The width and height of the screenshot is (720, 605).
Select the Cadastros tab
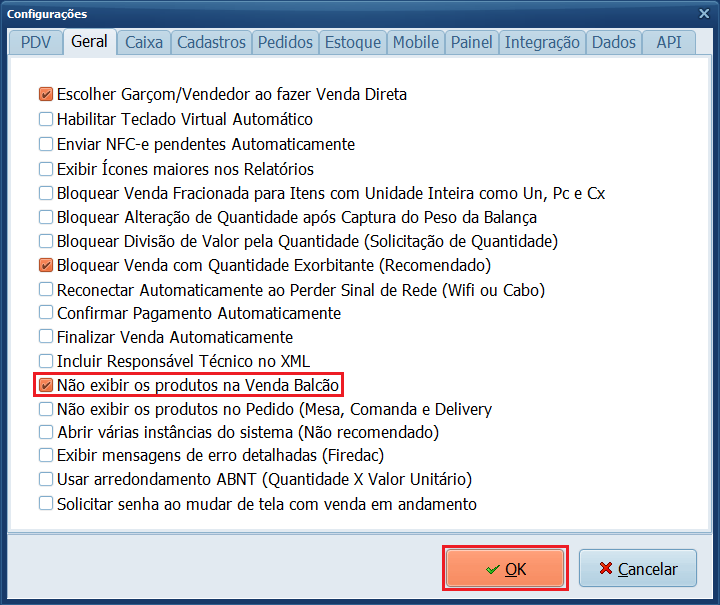211,42
